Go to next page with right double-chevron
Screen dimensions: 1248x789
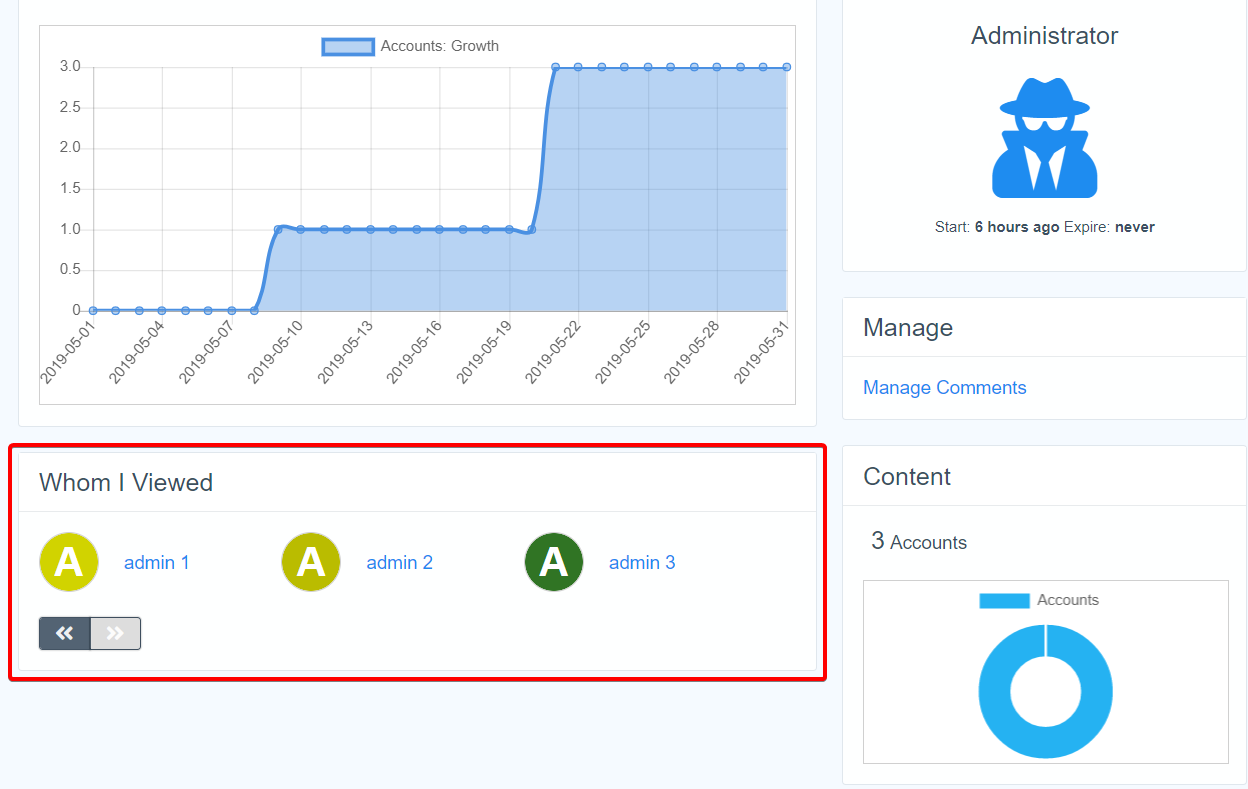(x=115, y=633)
